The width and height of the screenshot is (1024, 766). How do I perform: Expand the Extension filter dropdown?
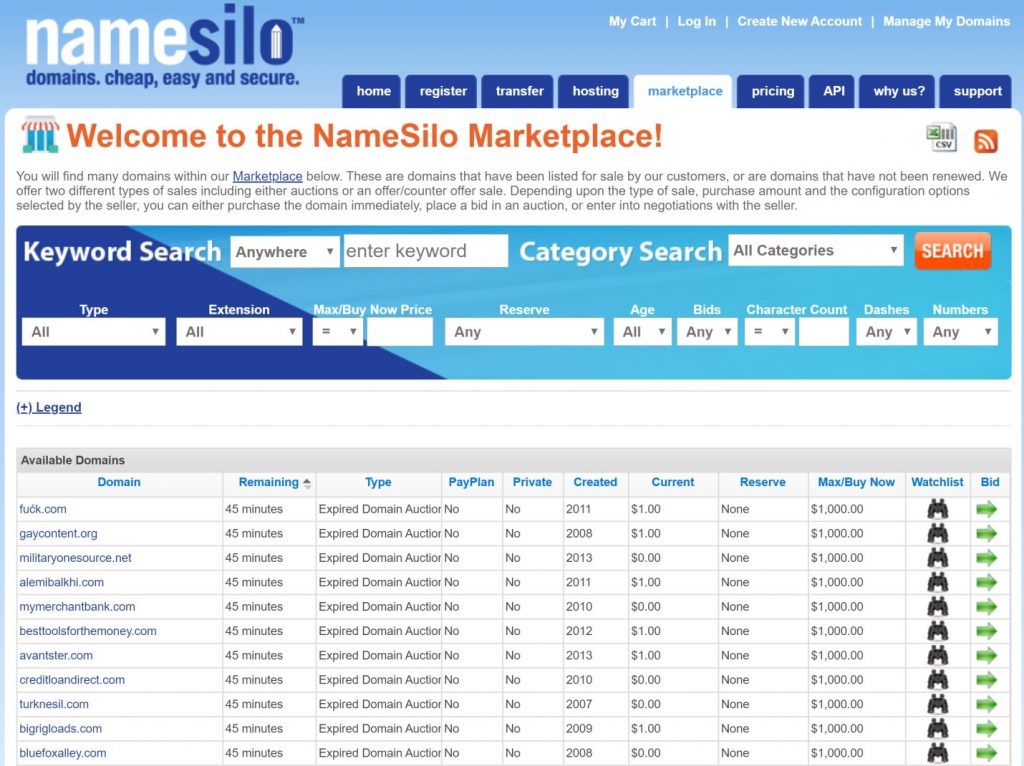(x=239, y=332)
